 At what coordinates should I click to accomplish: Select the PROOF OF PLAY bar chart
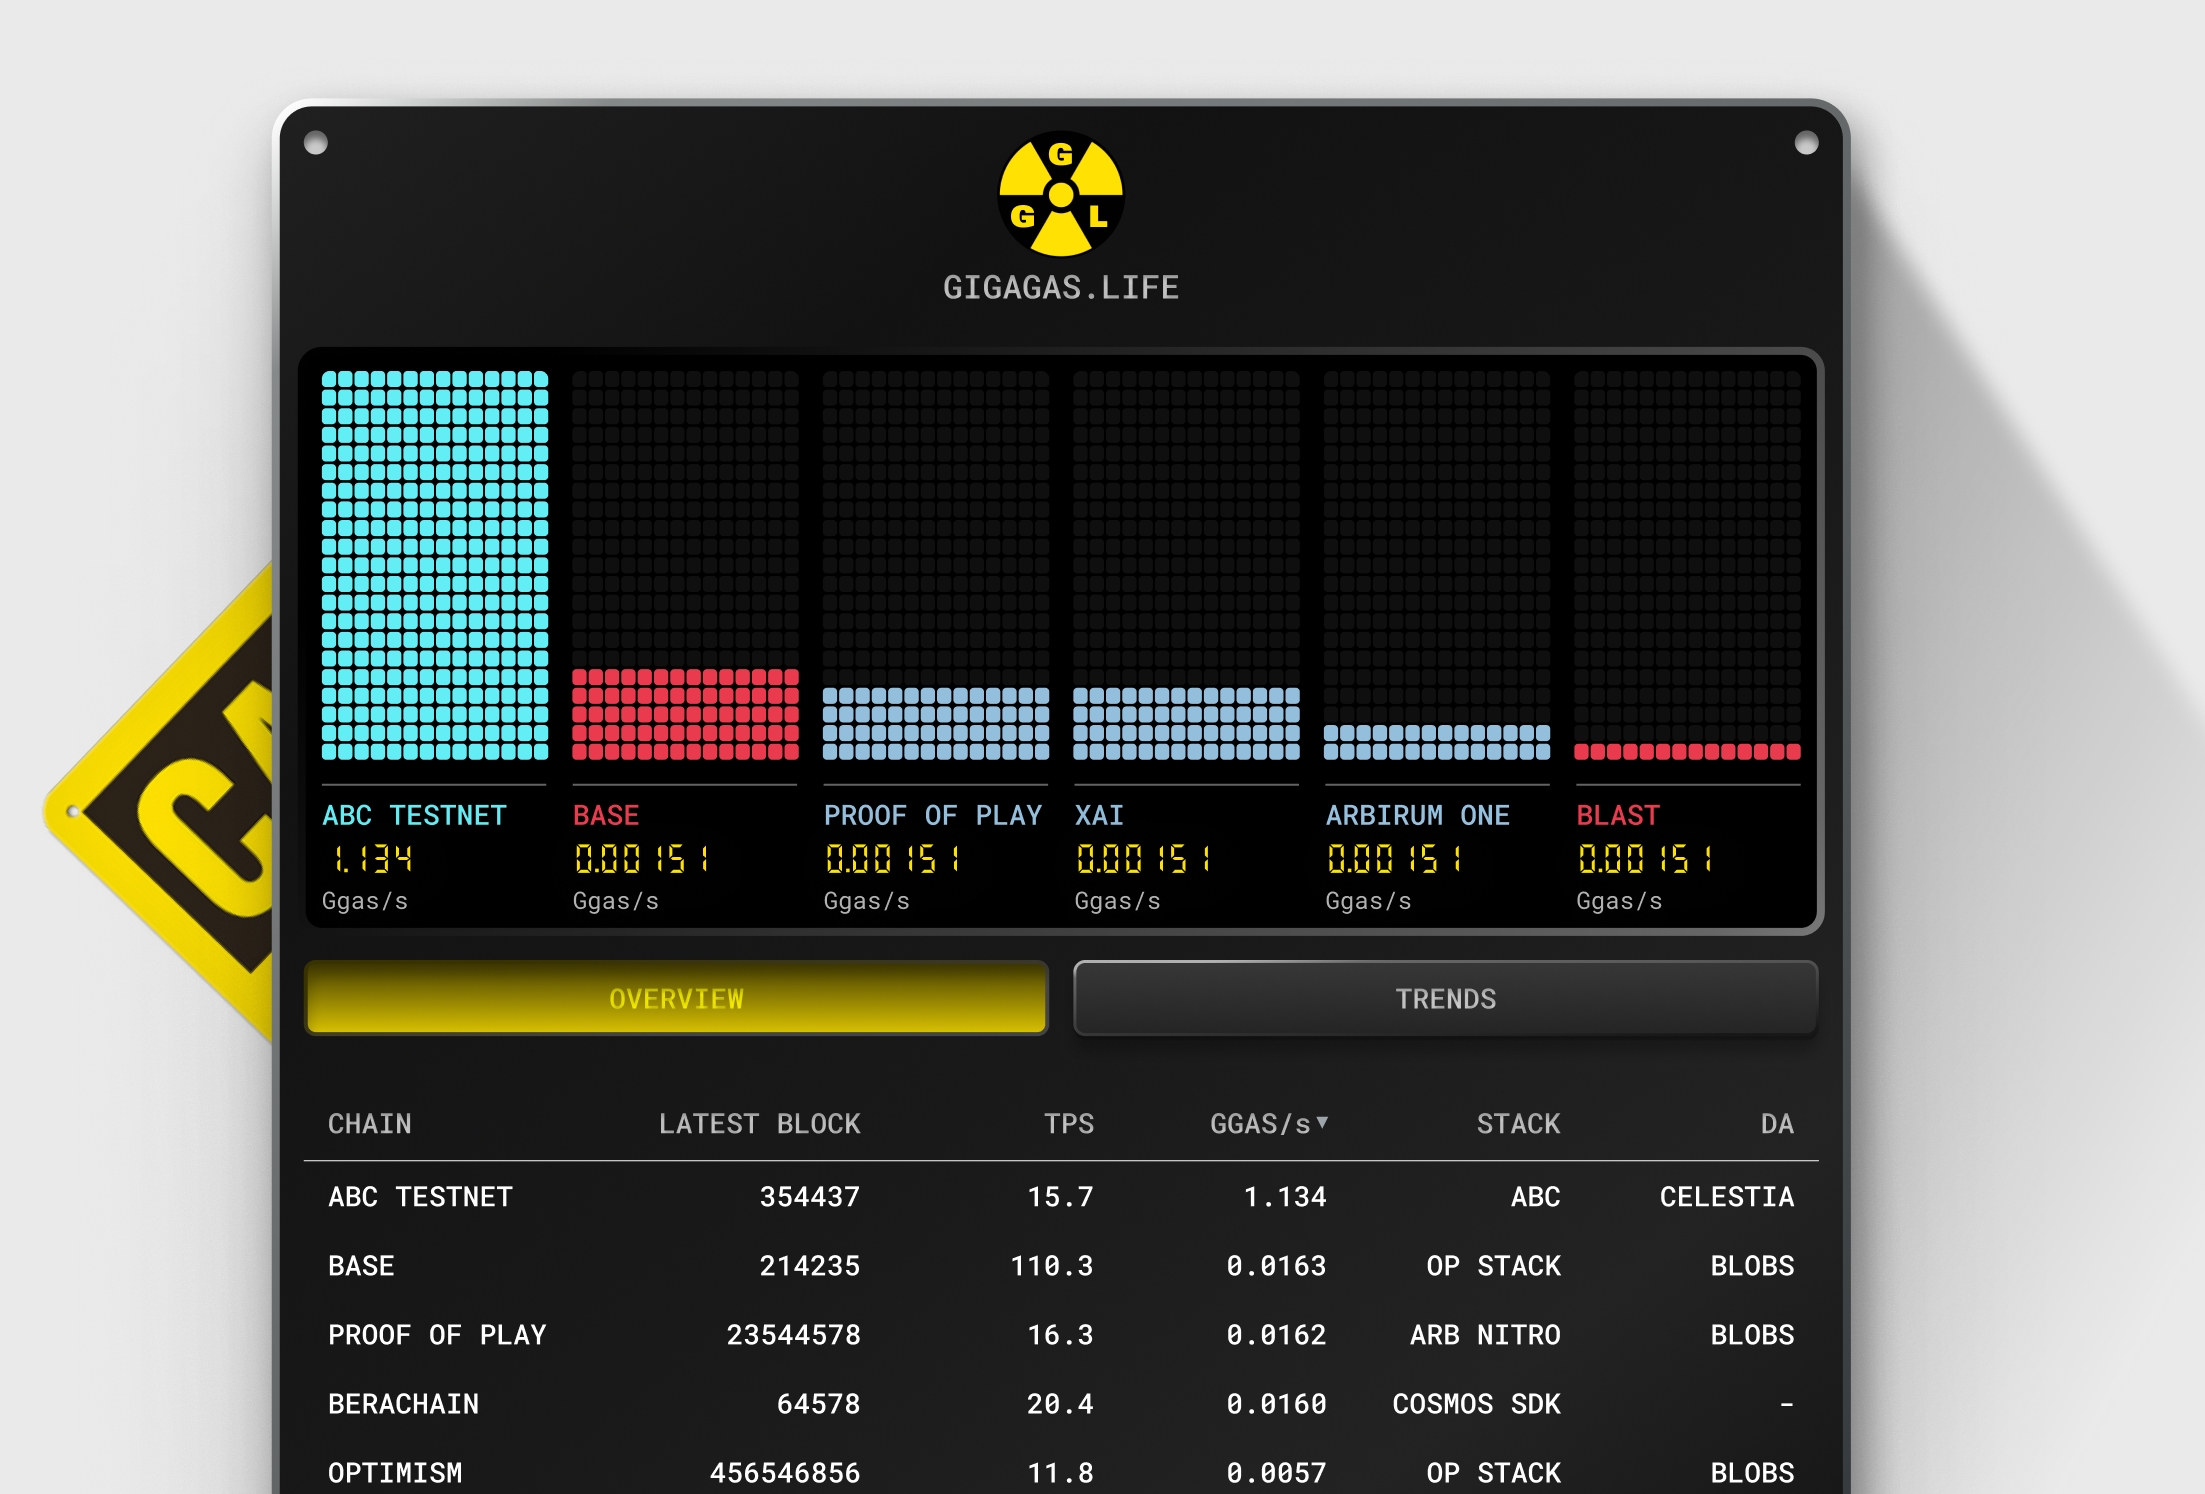[936, 565]
